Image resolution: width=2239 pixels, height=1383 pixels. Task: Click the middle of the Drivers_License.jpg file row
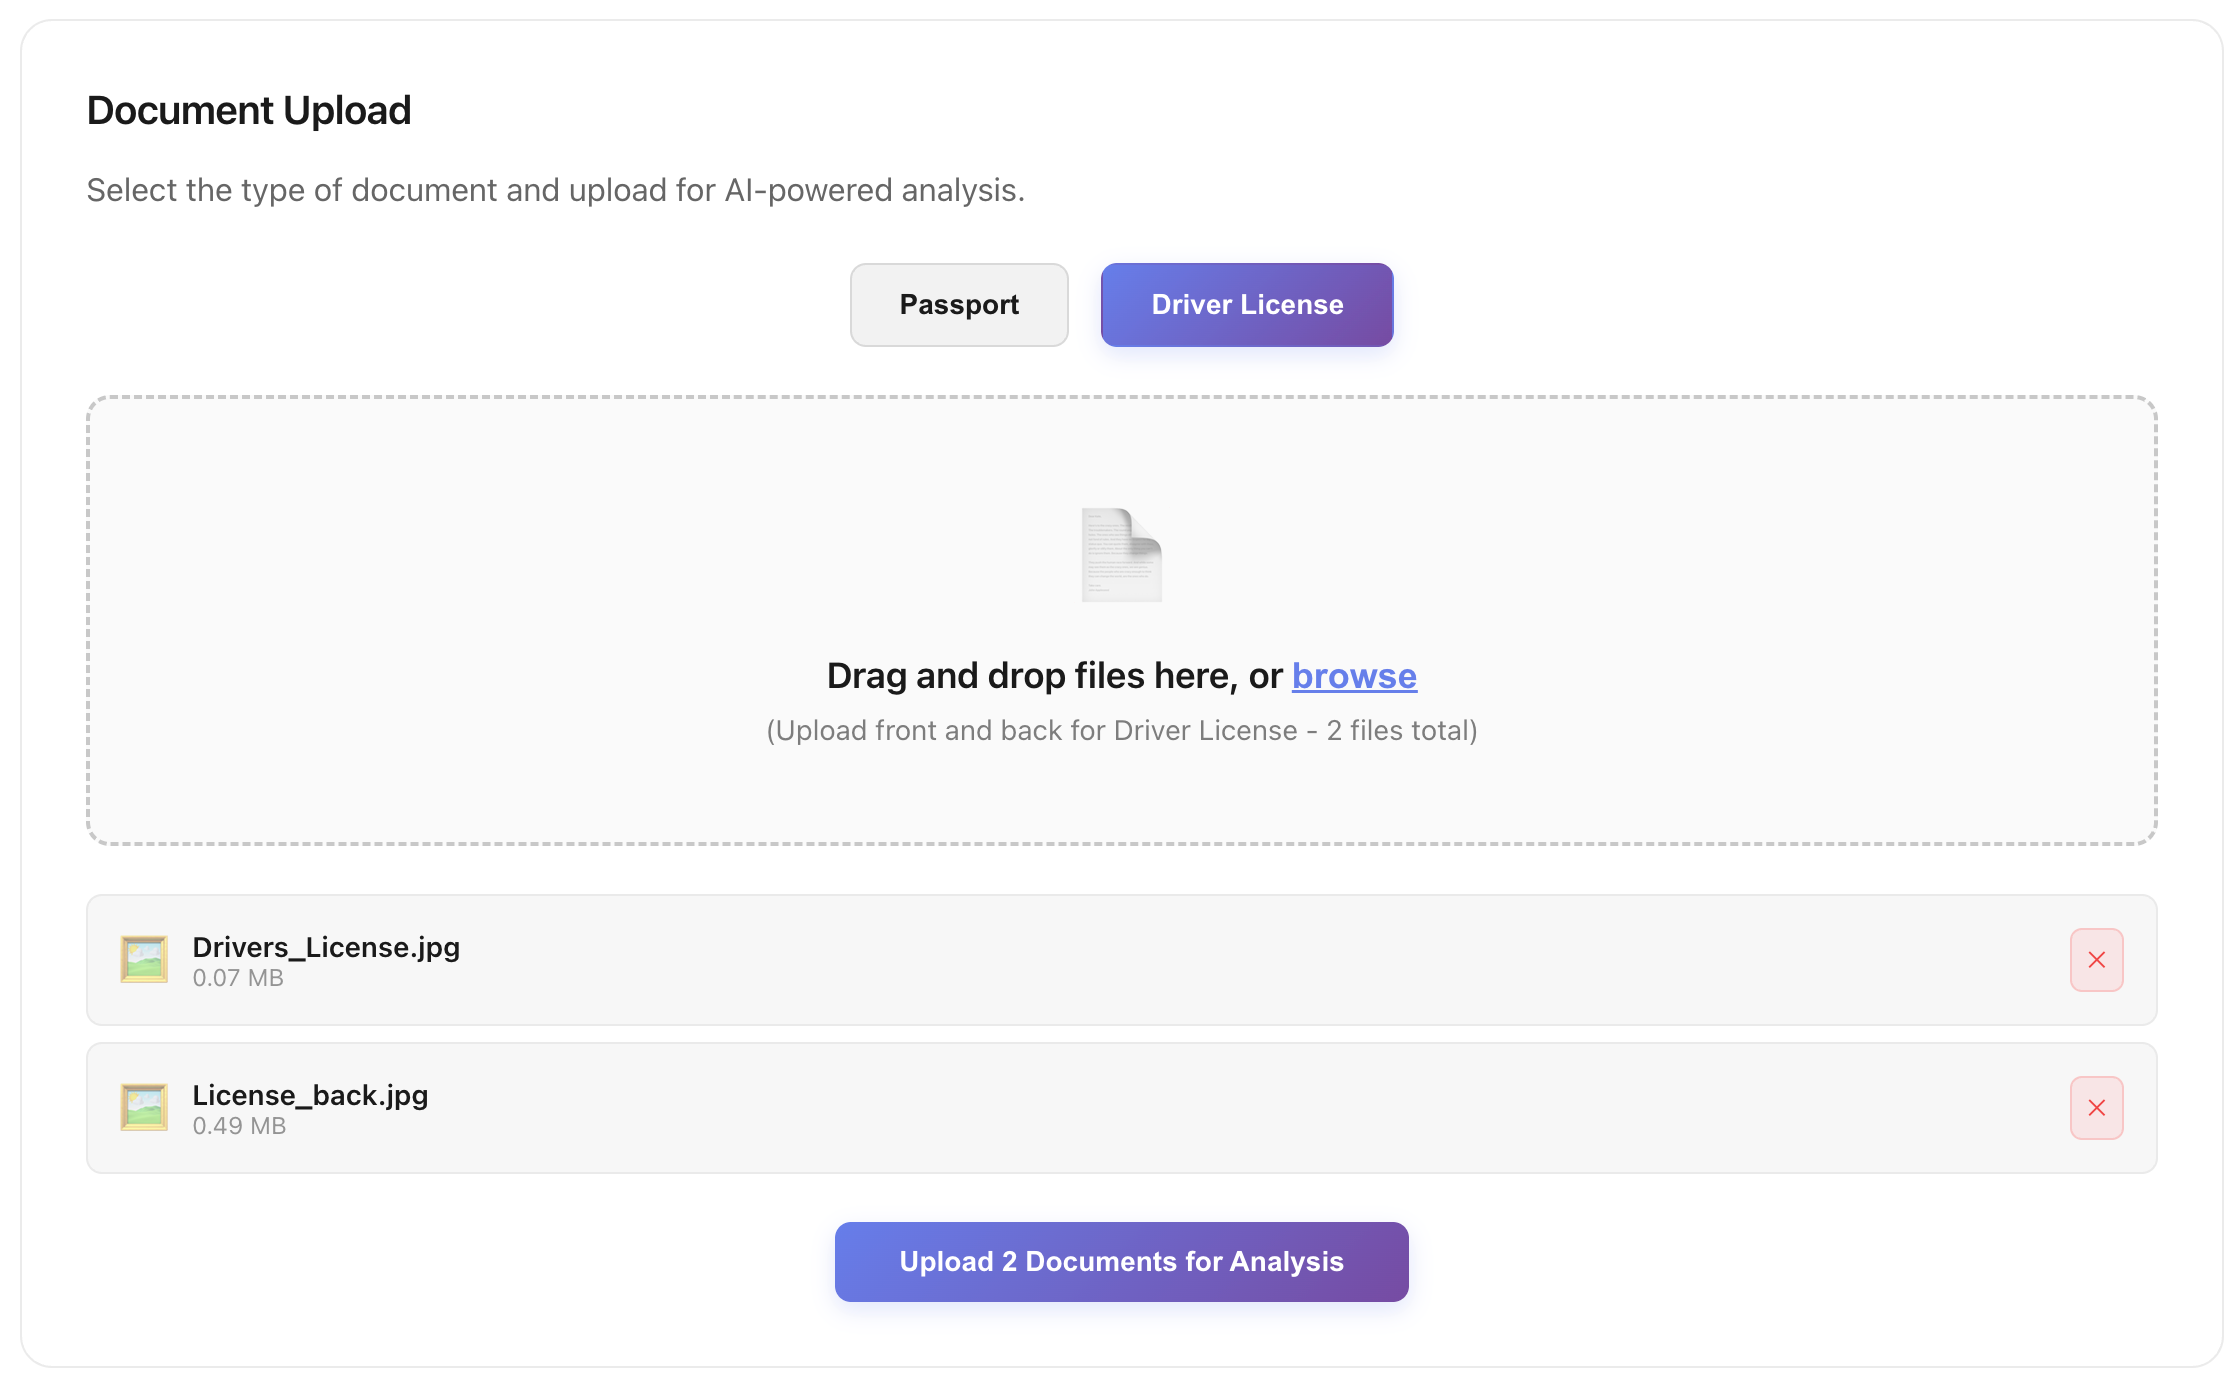(1120, 960)
